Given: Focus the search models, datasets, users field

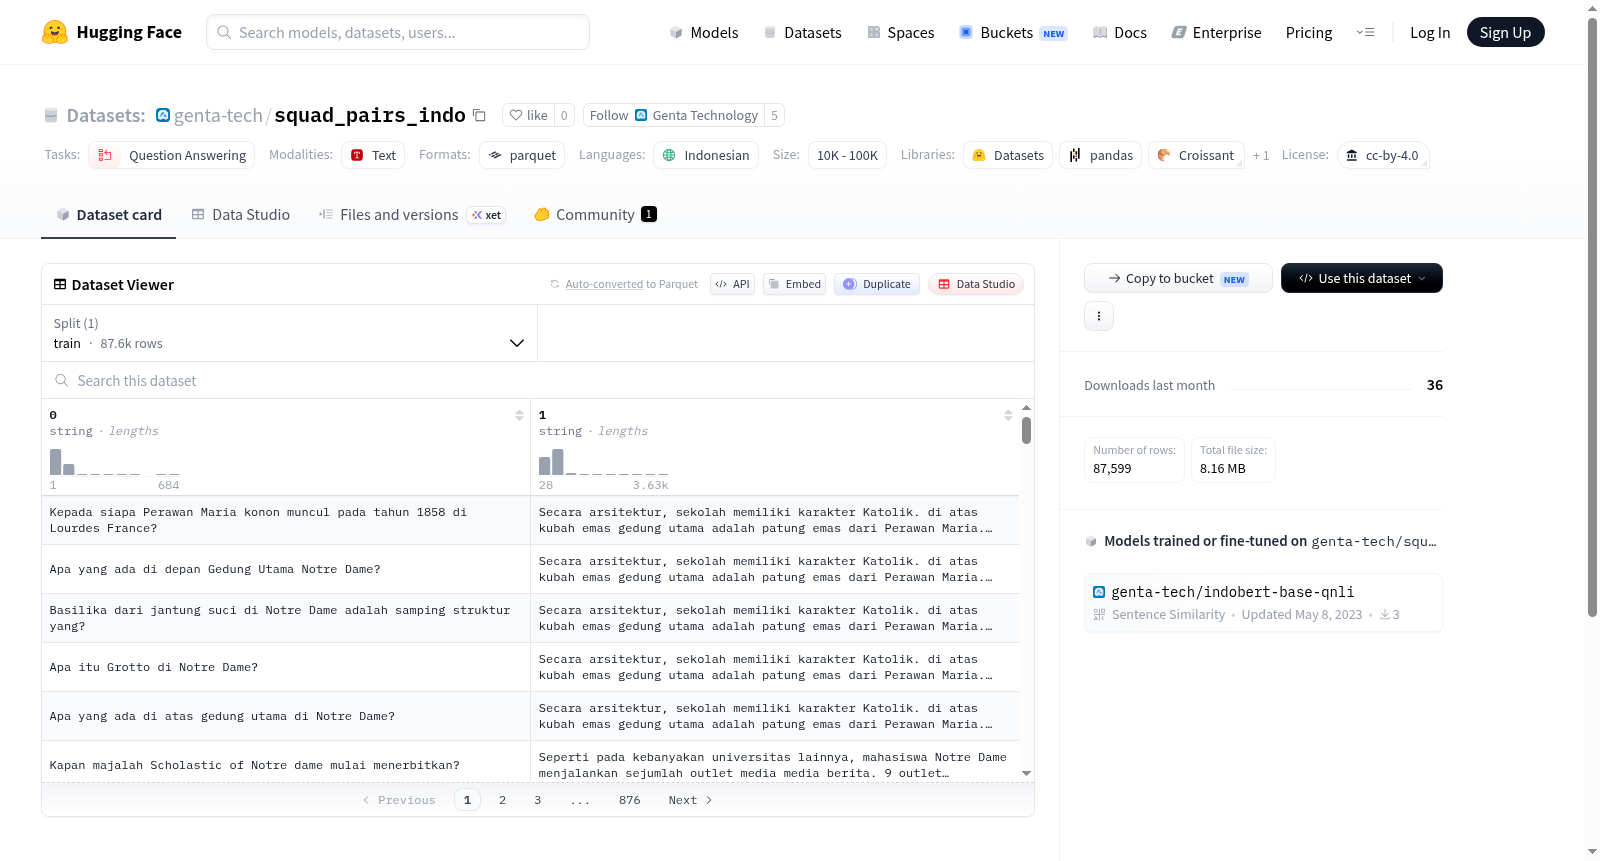Looking at the screenshot, I should pos(398,32).
